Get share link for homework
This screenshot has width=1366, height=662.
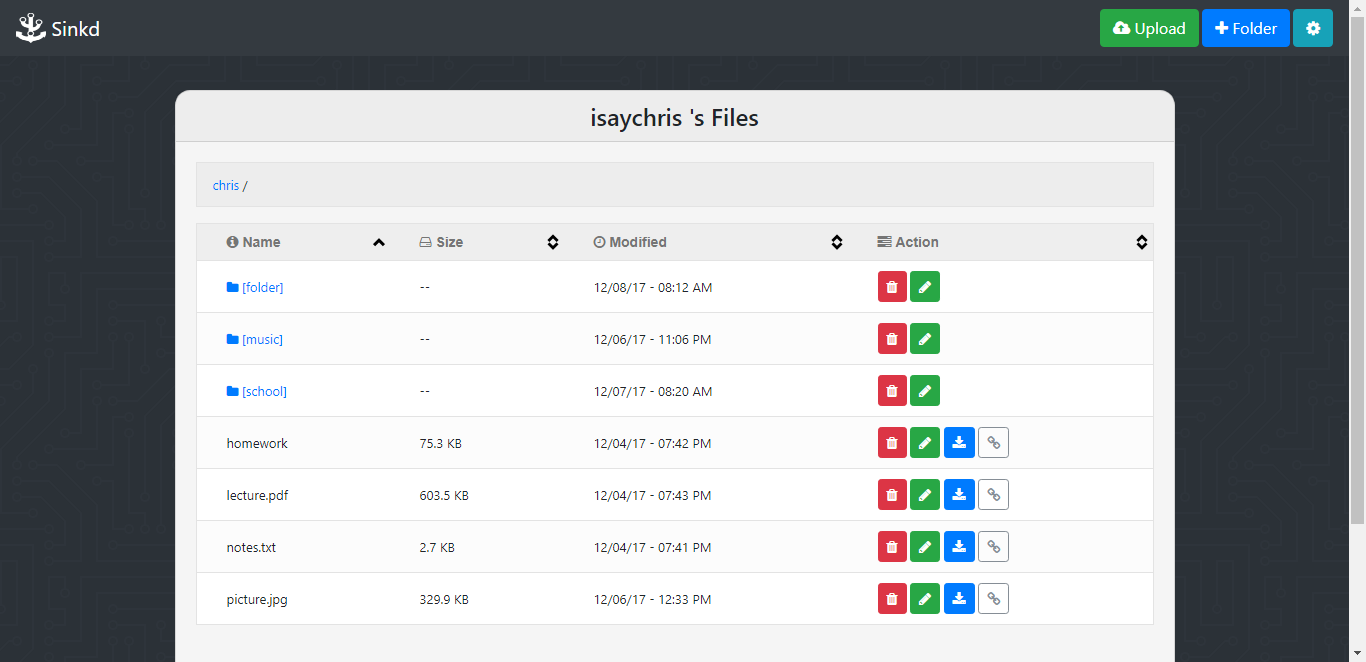[993, 443]
